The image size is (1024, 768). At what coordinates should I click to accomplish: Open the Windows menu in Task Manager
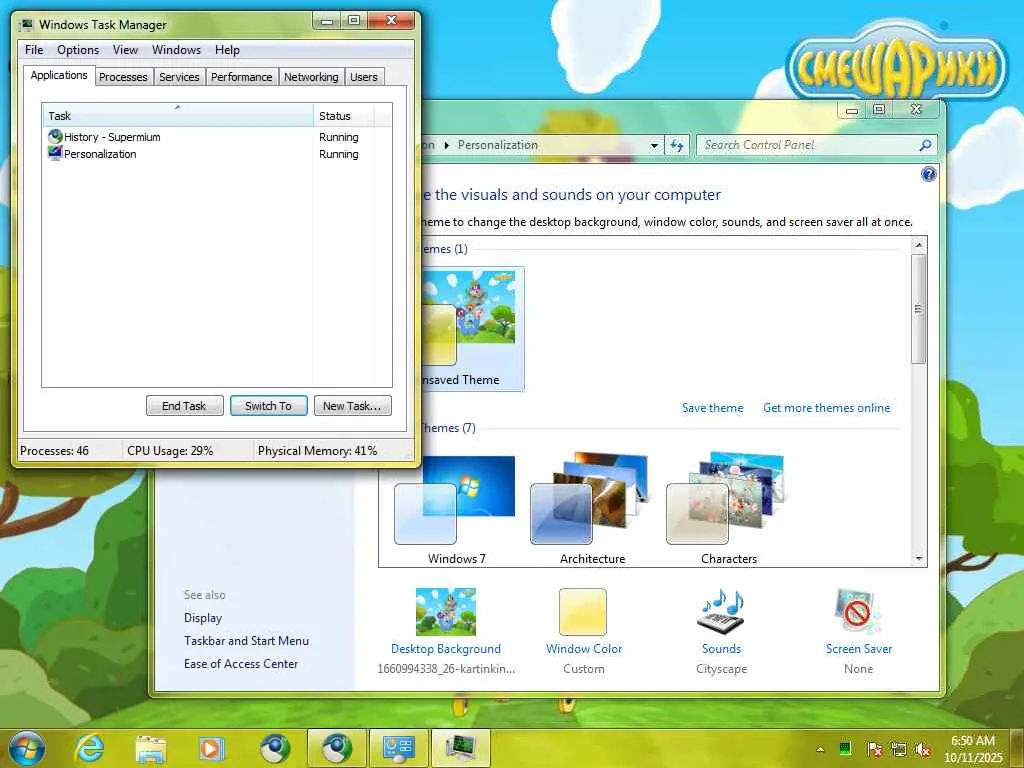(x=176, y=50)
